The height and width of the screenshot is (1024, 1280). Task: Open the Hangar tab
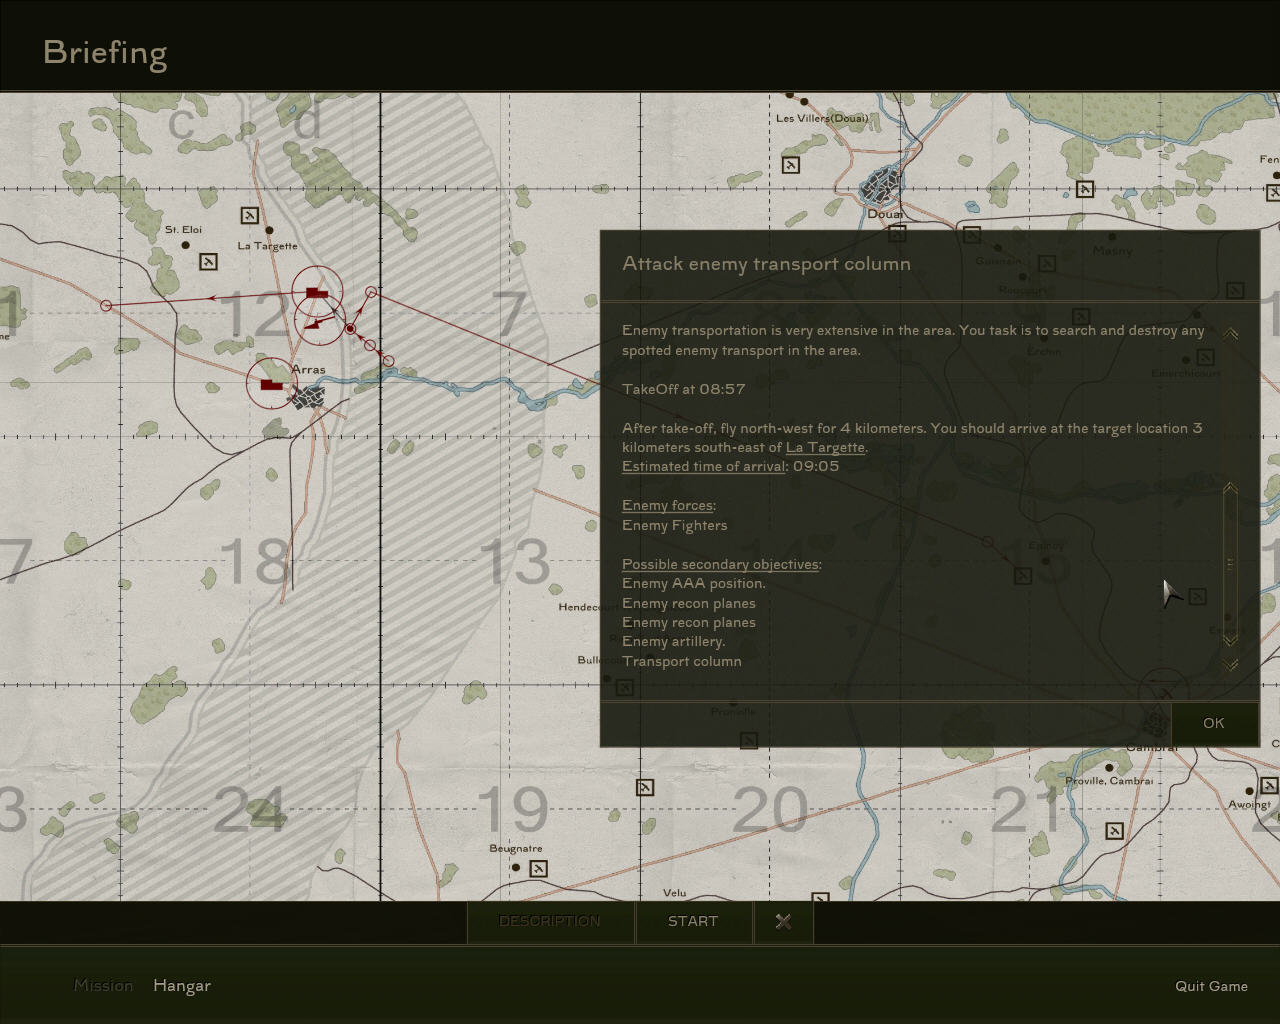point(182,986)
